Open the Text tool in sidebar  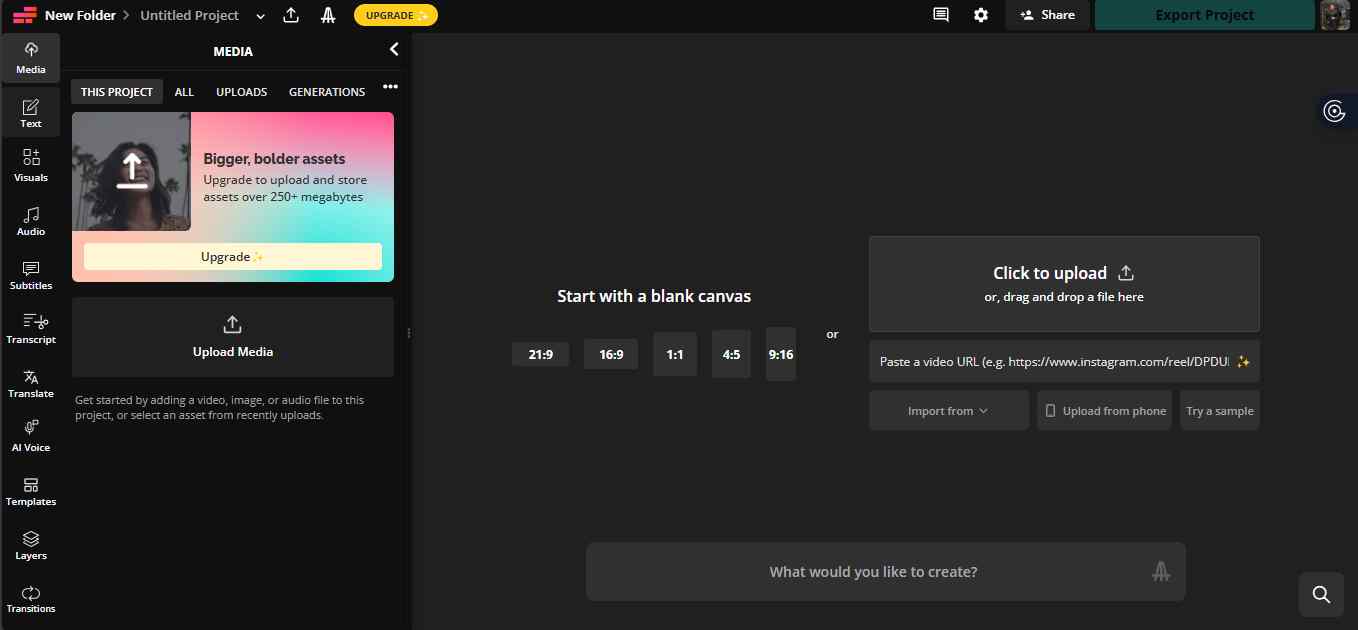[31, 113]
